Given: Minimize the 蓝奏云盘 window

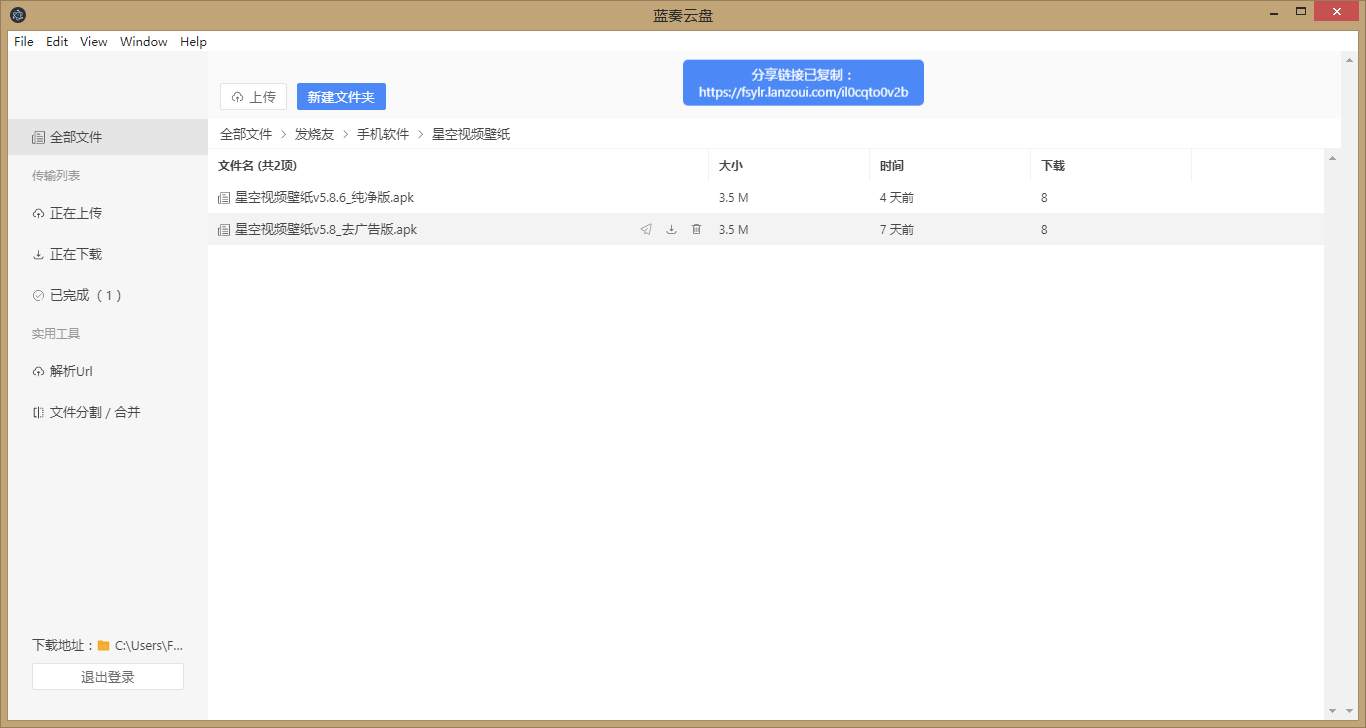Looking at the screenshot, I should (x=1274, y=12).
